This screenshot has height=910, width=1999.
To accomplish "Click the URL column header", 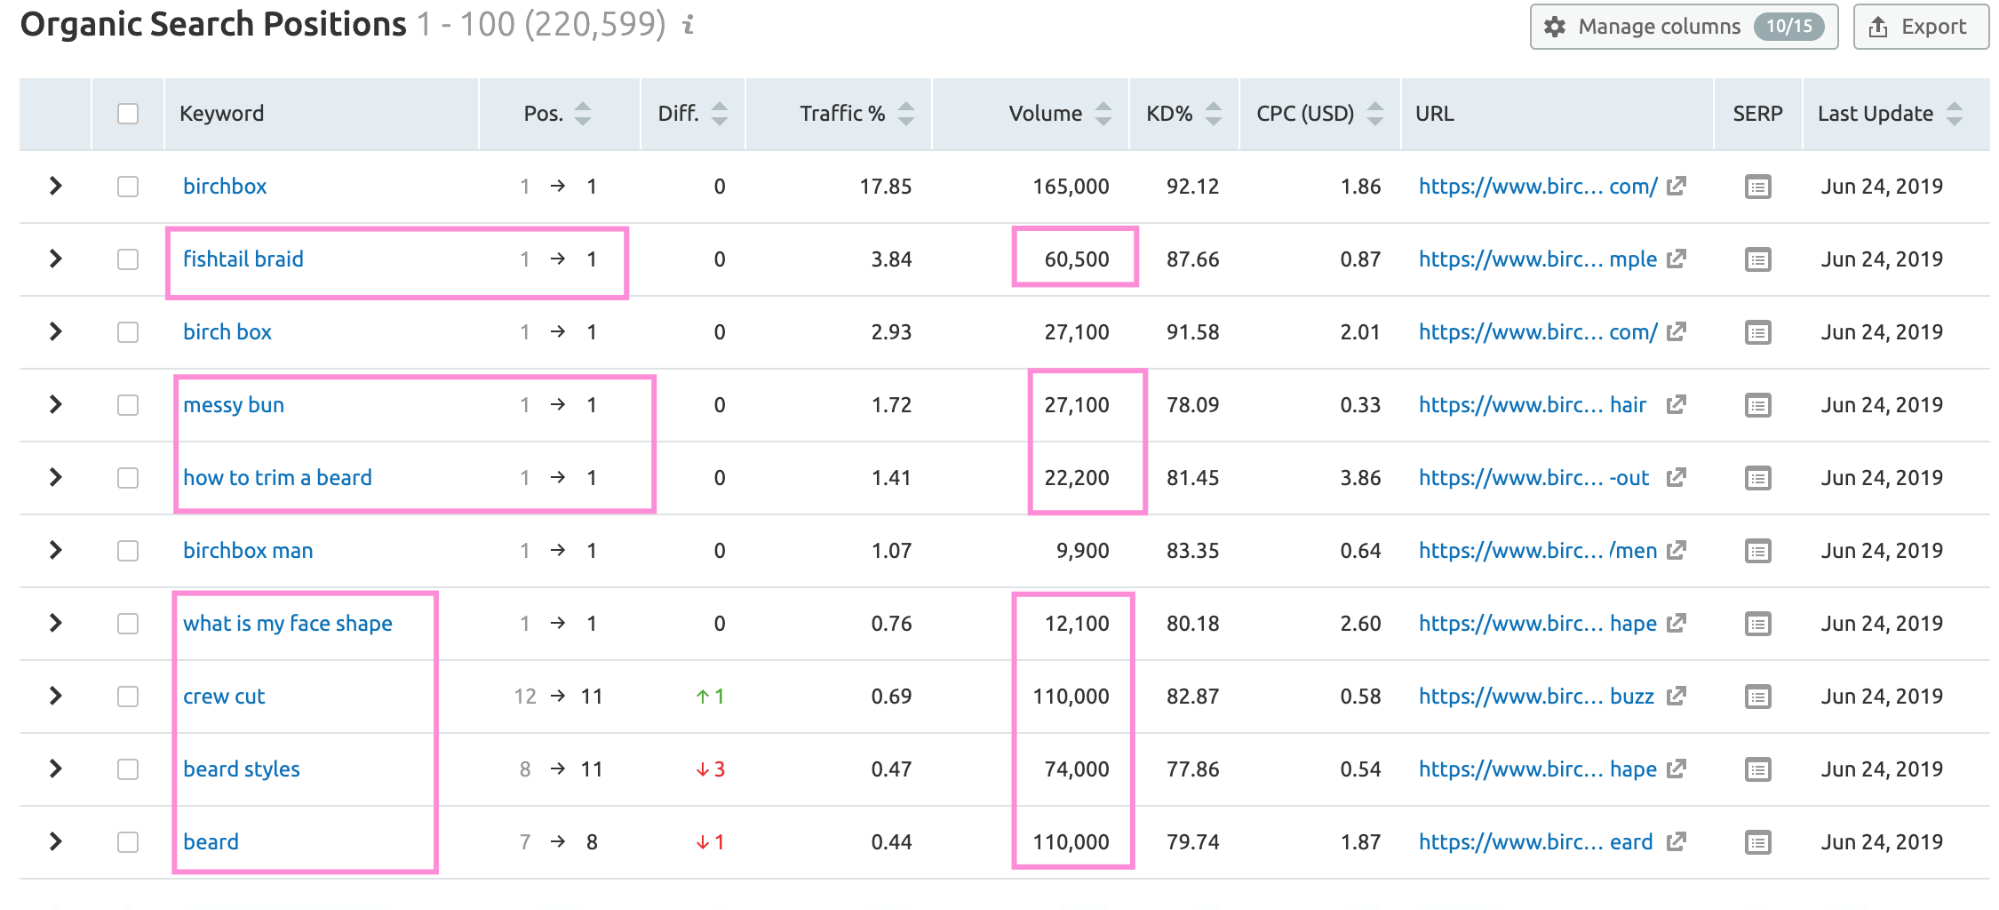I will coord(1435,114).
